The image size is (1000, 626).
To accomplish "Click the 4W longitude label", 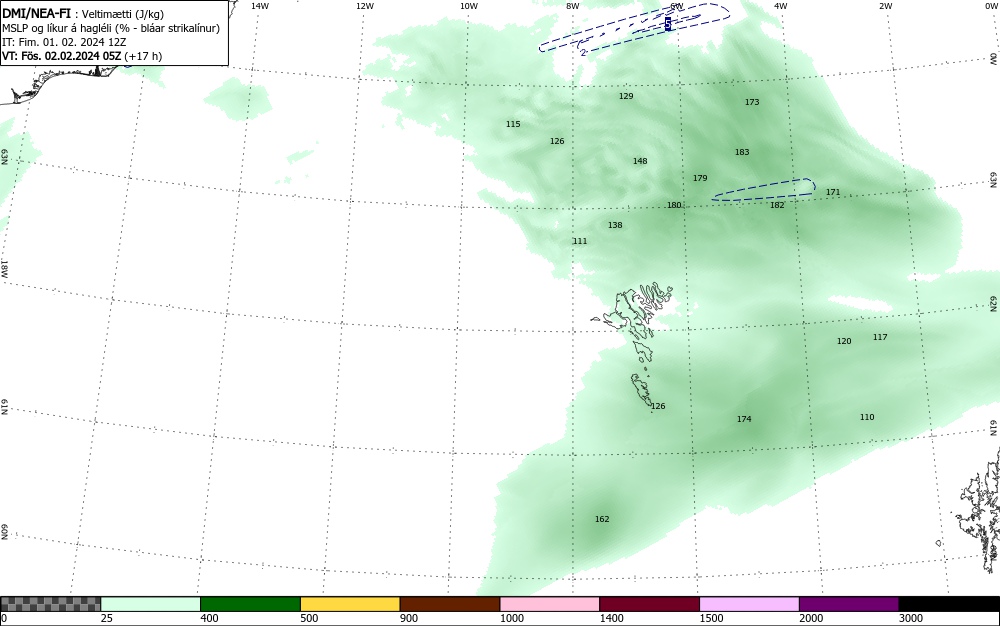I will 780,6.
